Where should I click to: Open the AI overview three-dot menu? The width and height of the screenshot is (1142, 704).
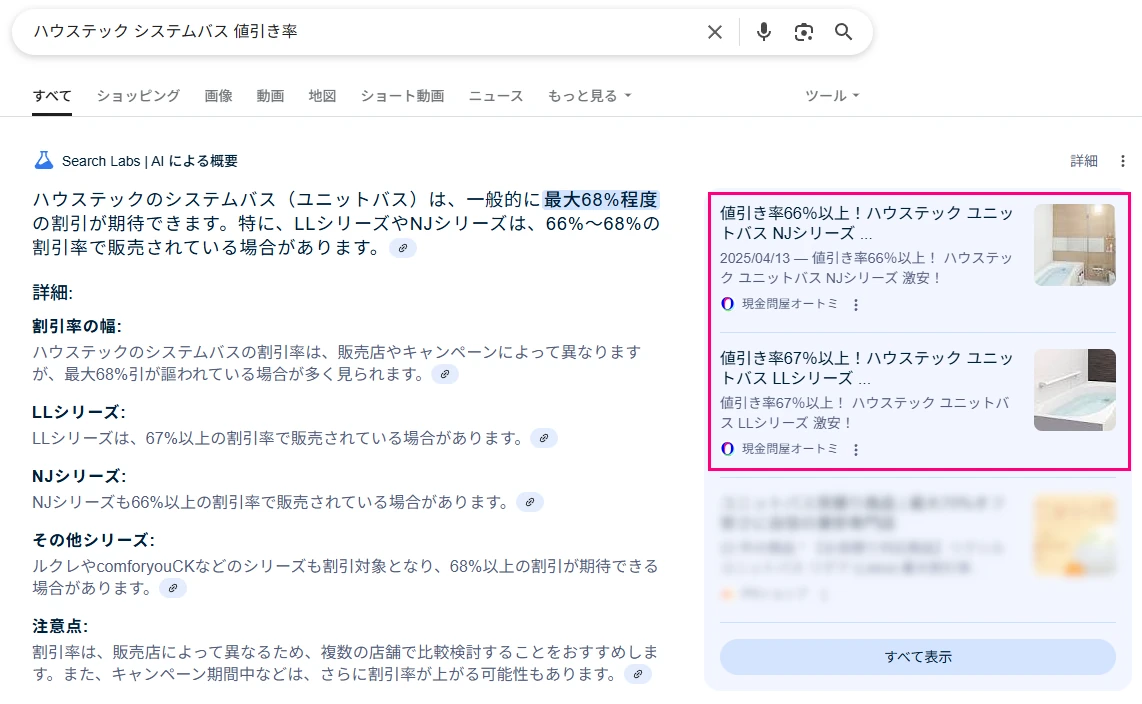pyautogui.click(x=1122, y=161)
